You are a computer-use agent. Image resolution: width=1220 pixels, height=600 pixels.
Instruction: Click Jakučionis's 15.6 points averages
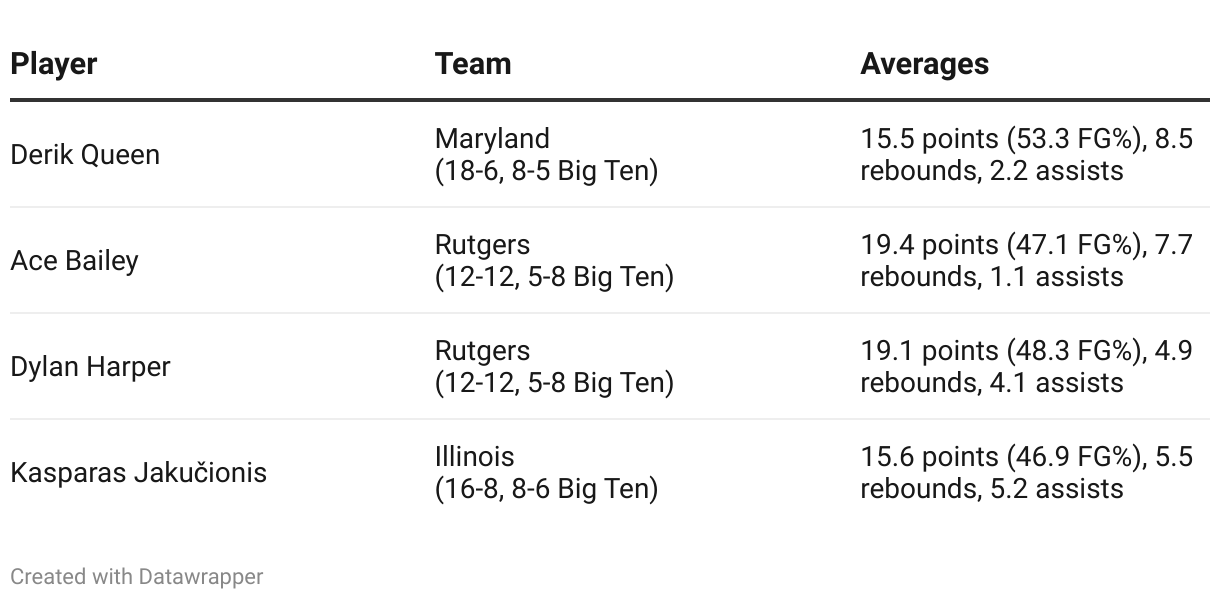click(1026, 472)
